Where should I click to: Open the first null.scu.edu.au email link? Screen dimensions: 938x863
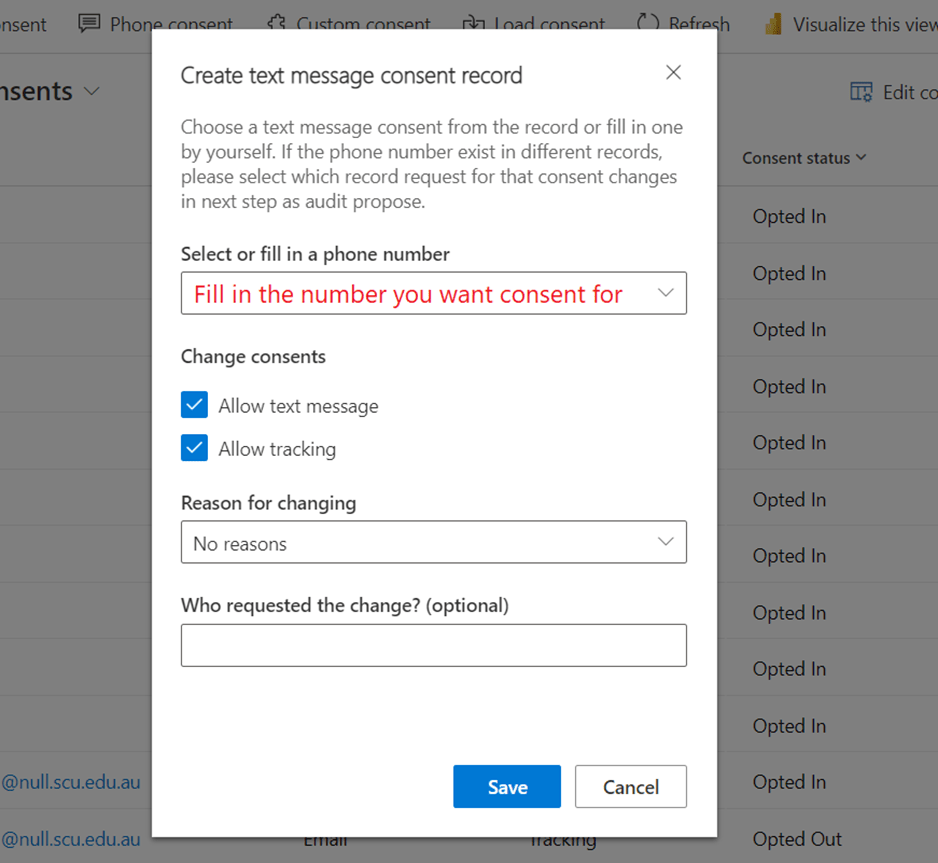tap(70, 782)
